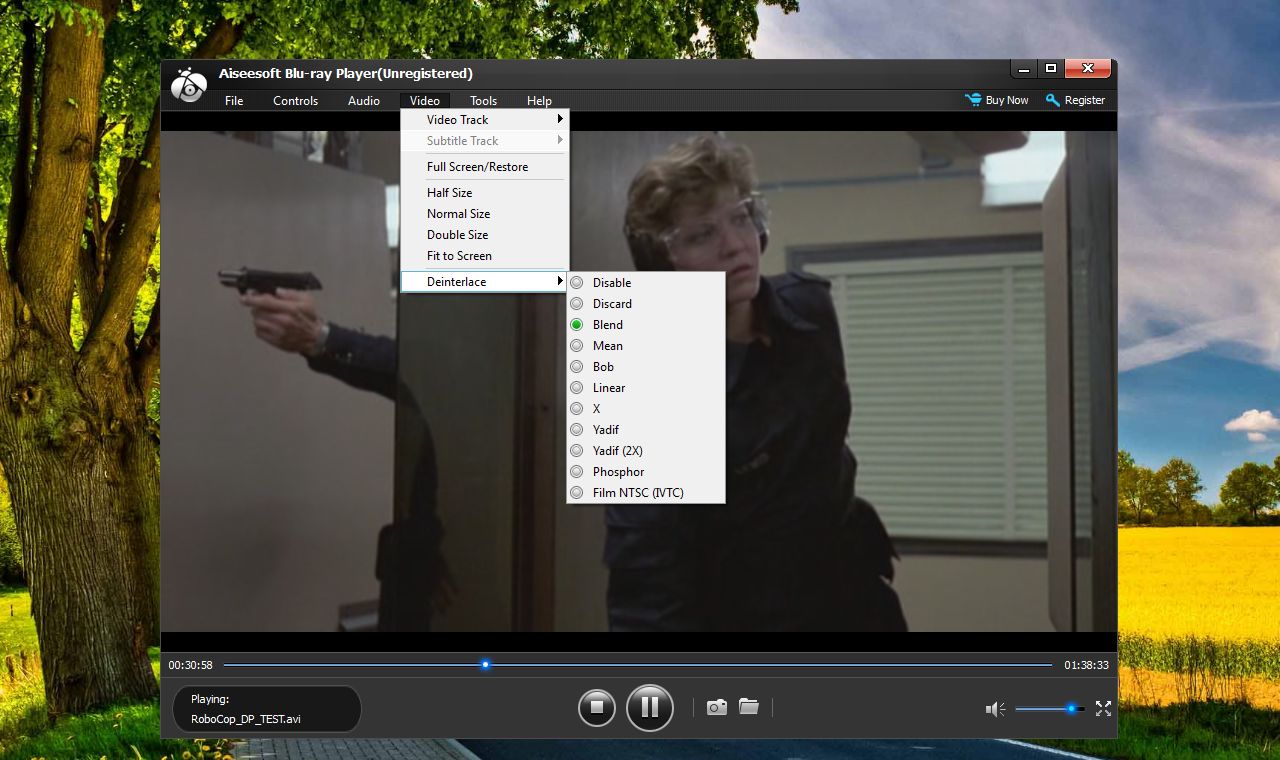1280x760 pixels.
Task: Select Half Size video option
Action: coord(485,193)
